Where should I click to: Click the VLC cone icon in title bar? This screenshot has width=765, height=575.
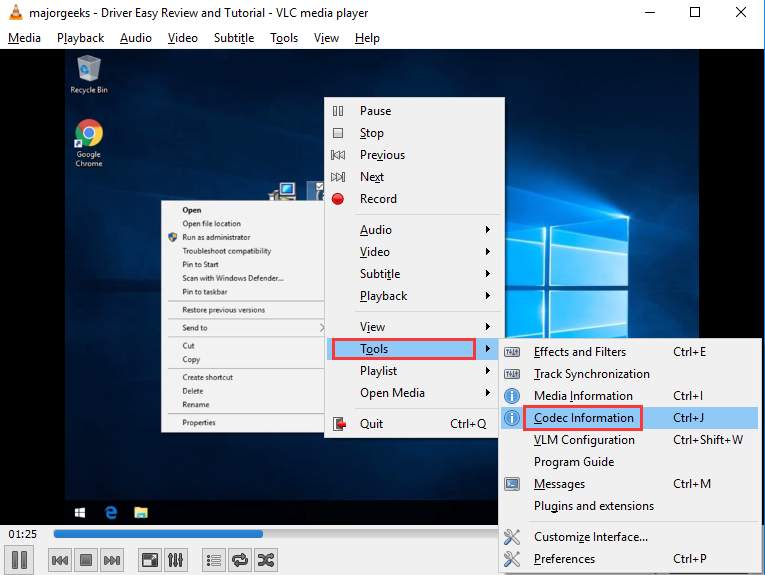(16, 12)
